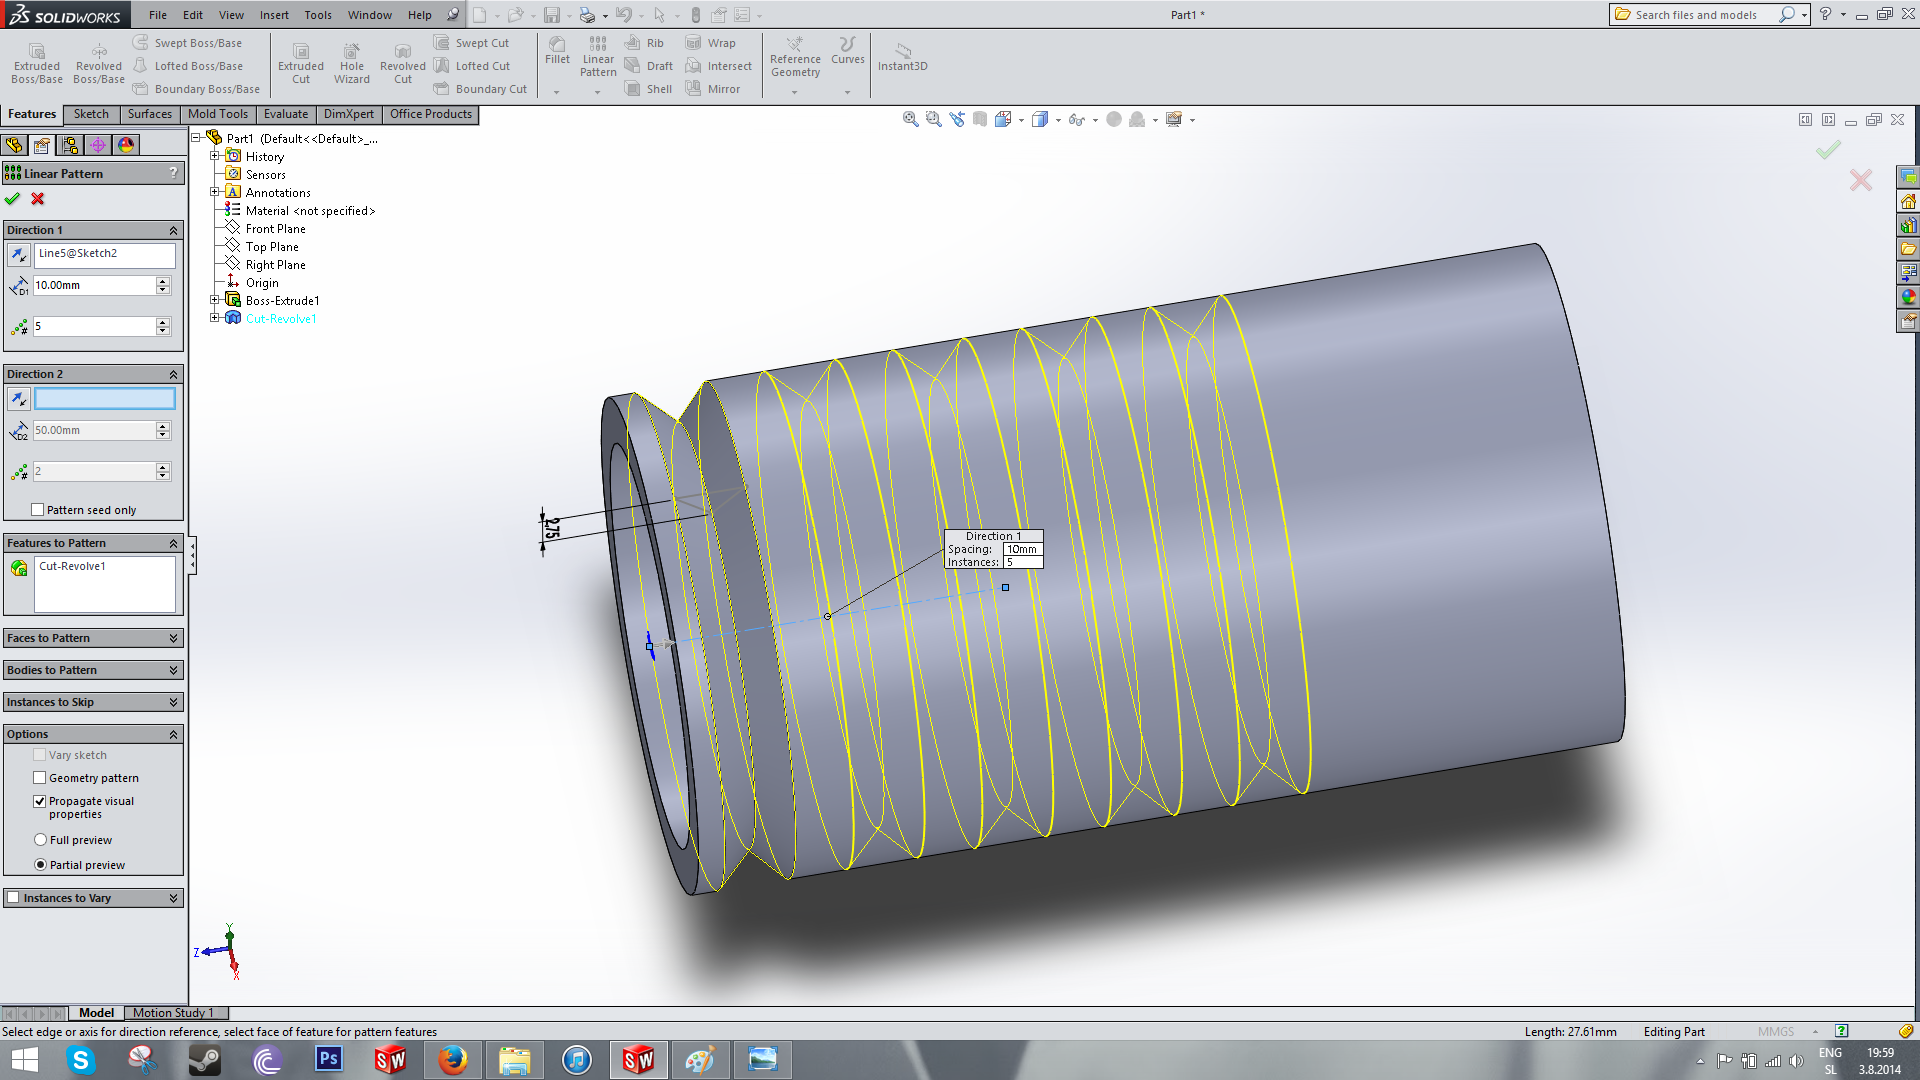Open the Tools menu

point(318,15)
